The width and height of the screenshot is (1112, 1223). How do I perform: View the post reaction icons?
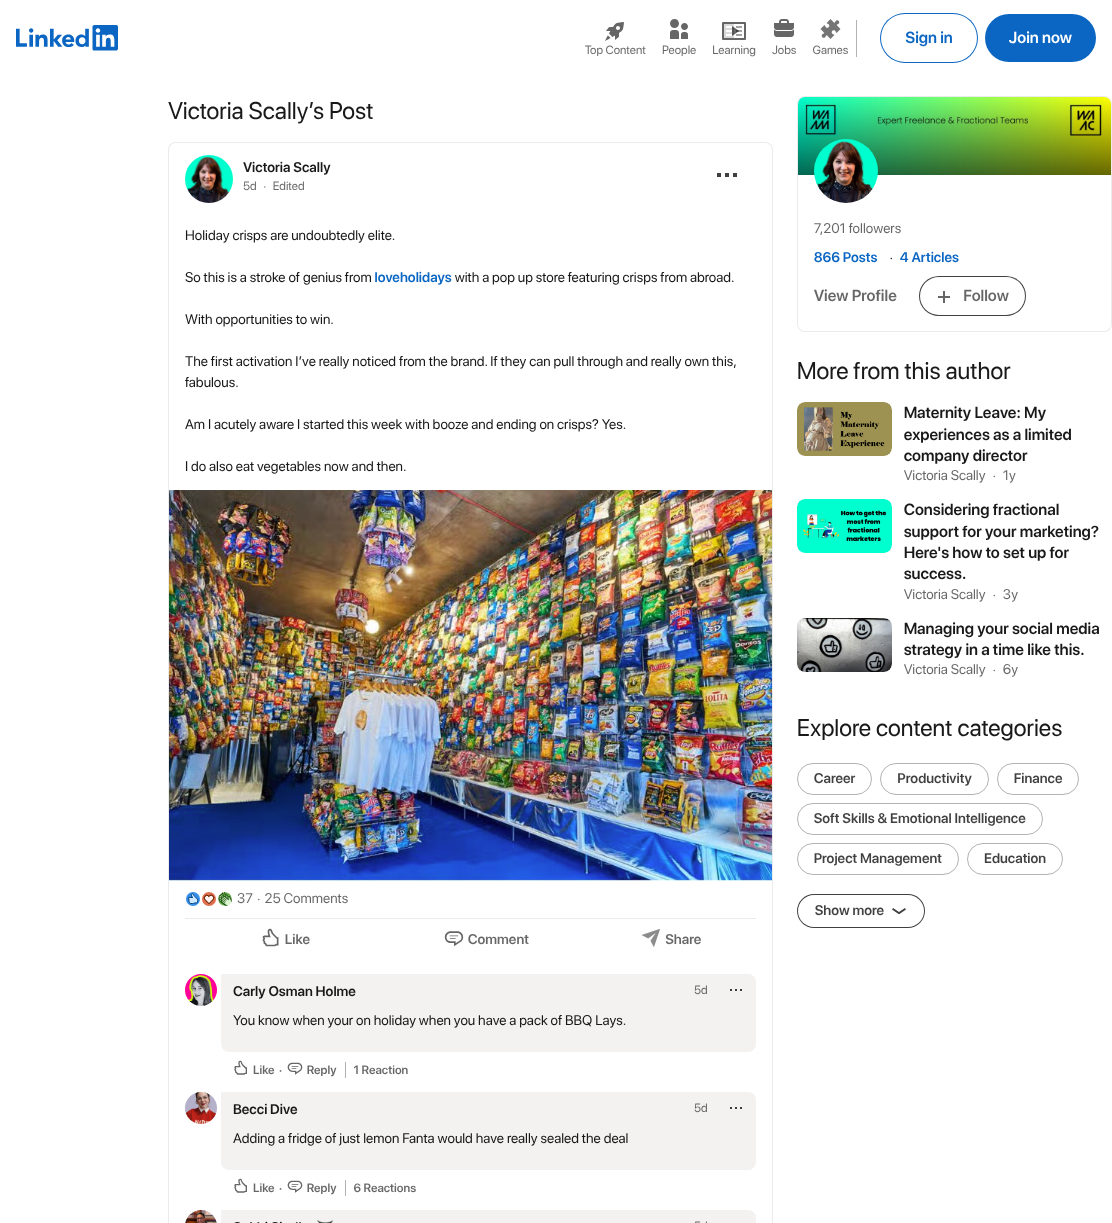[x=209, y=899]
